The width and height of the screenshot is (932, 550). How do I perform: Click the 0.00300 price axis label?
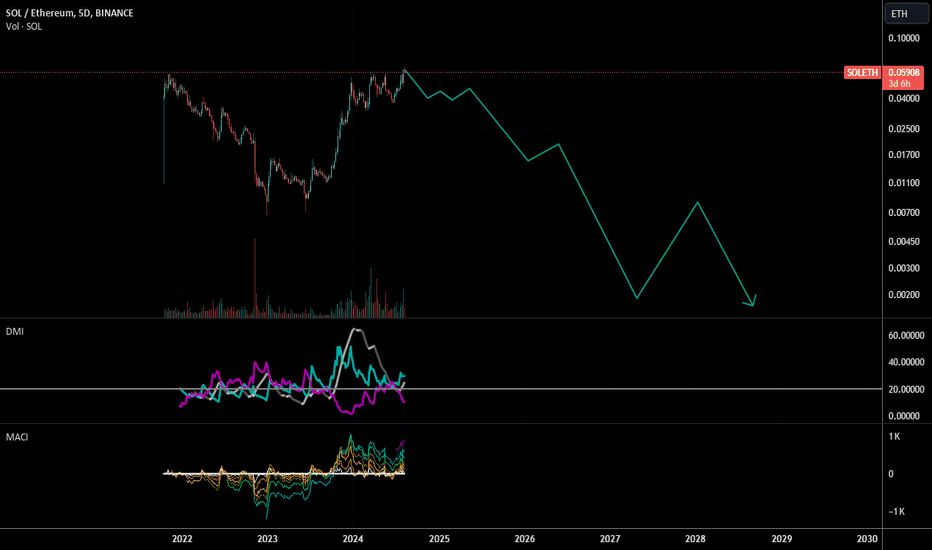903,268
